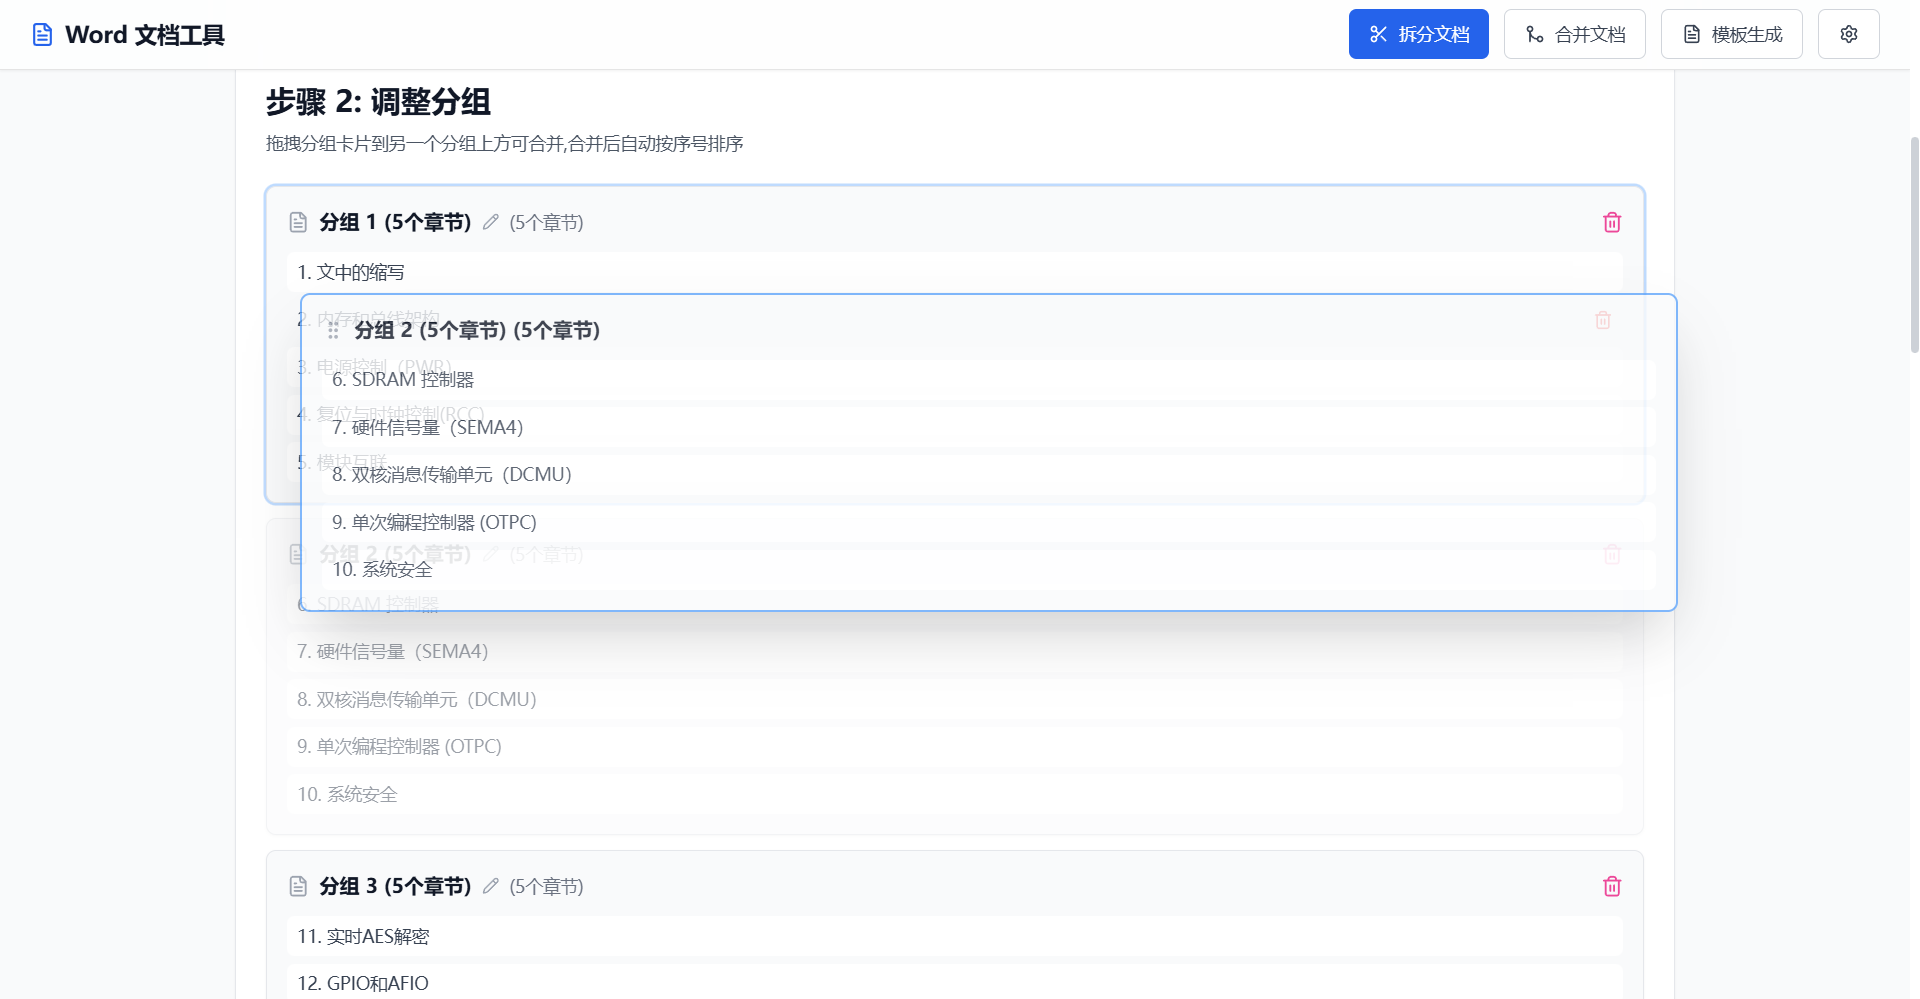
Task: Switch to 合并文档 tab
Action: pos(1574,34)
